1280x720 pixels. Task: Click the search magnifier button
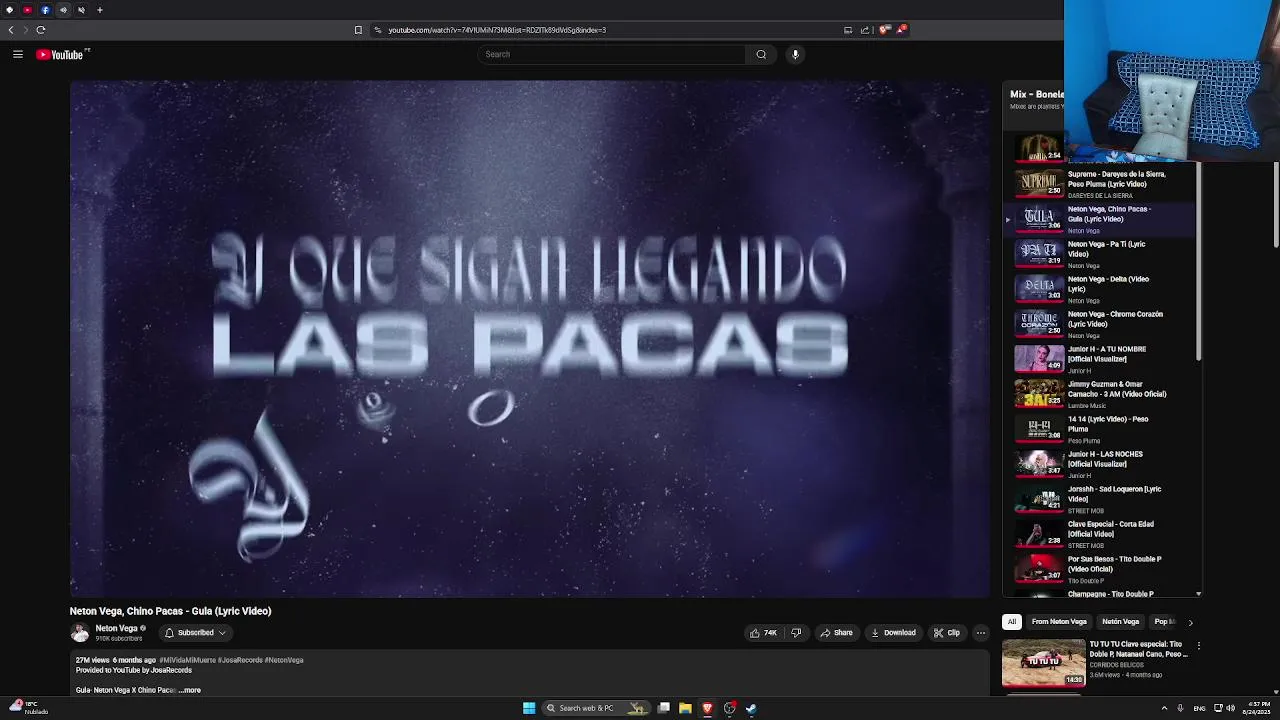click(761, 55)
